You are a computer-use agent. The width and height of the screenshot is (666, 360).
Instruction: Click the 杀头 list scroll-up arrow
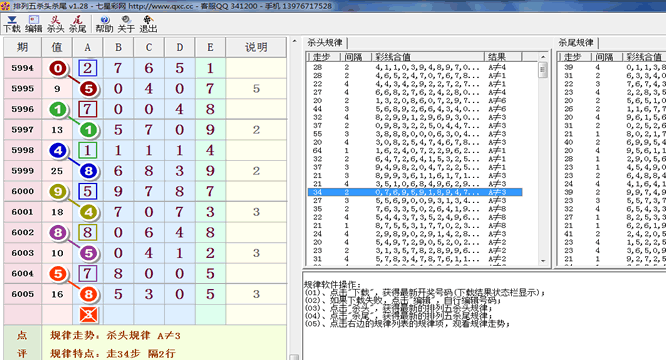click(x=543, y=57)
